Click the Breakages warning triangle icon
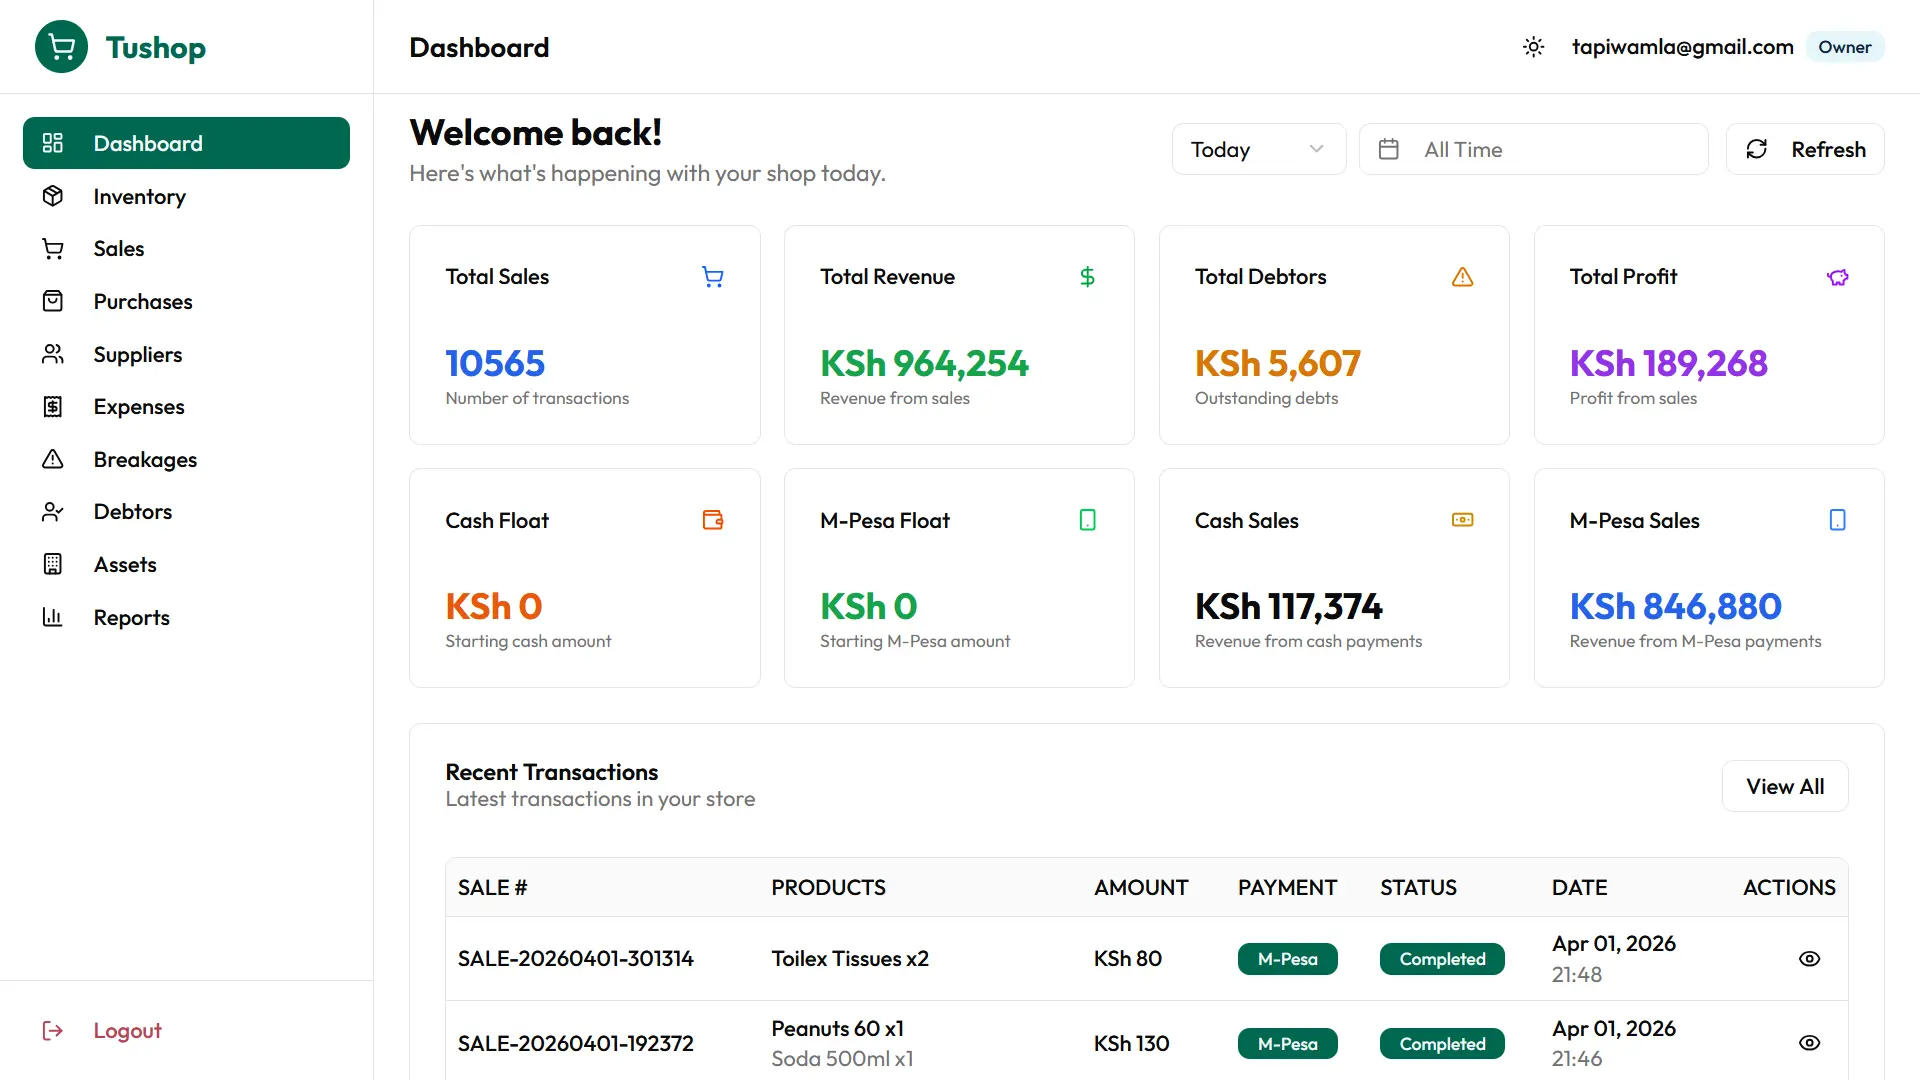 click(x=53, y=459)
